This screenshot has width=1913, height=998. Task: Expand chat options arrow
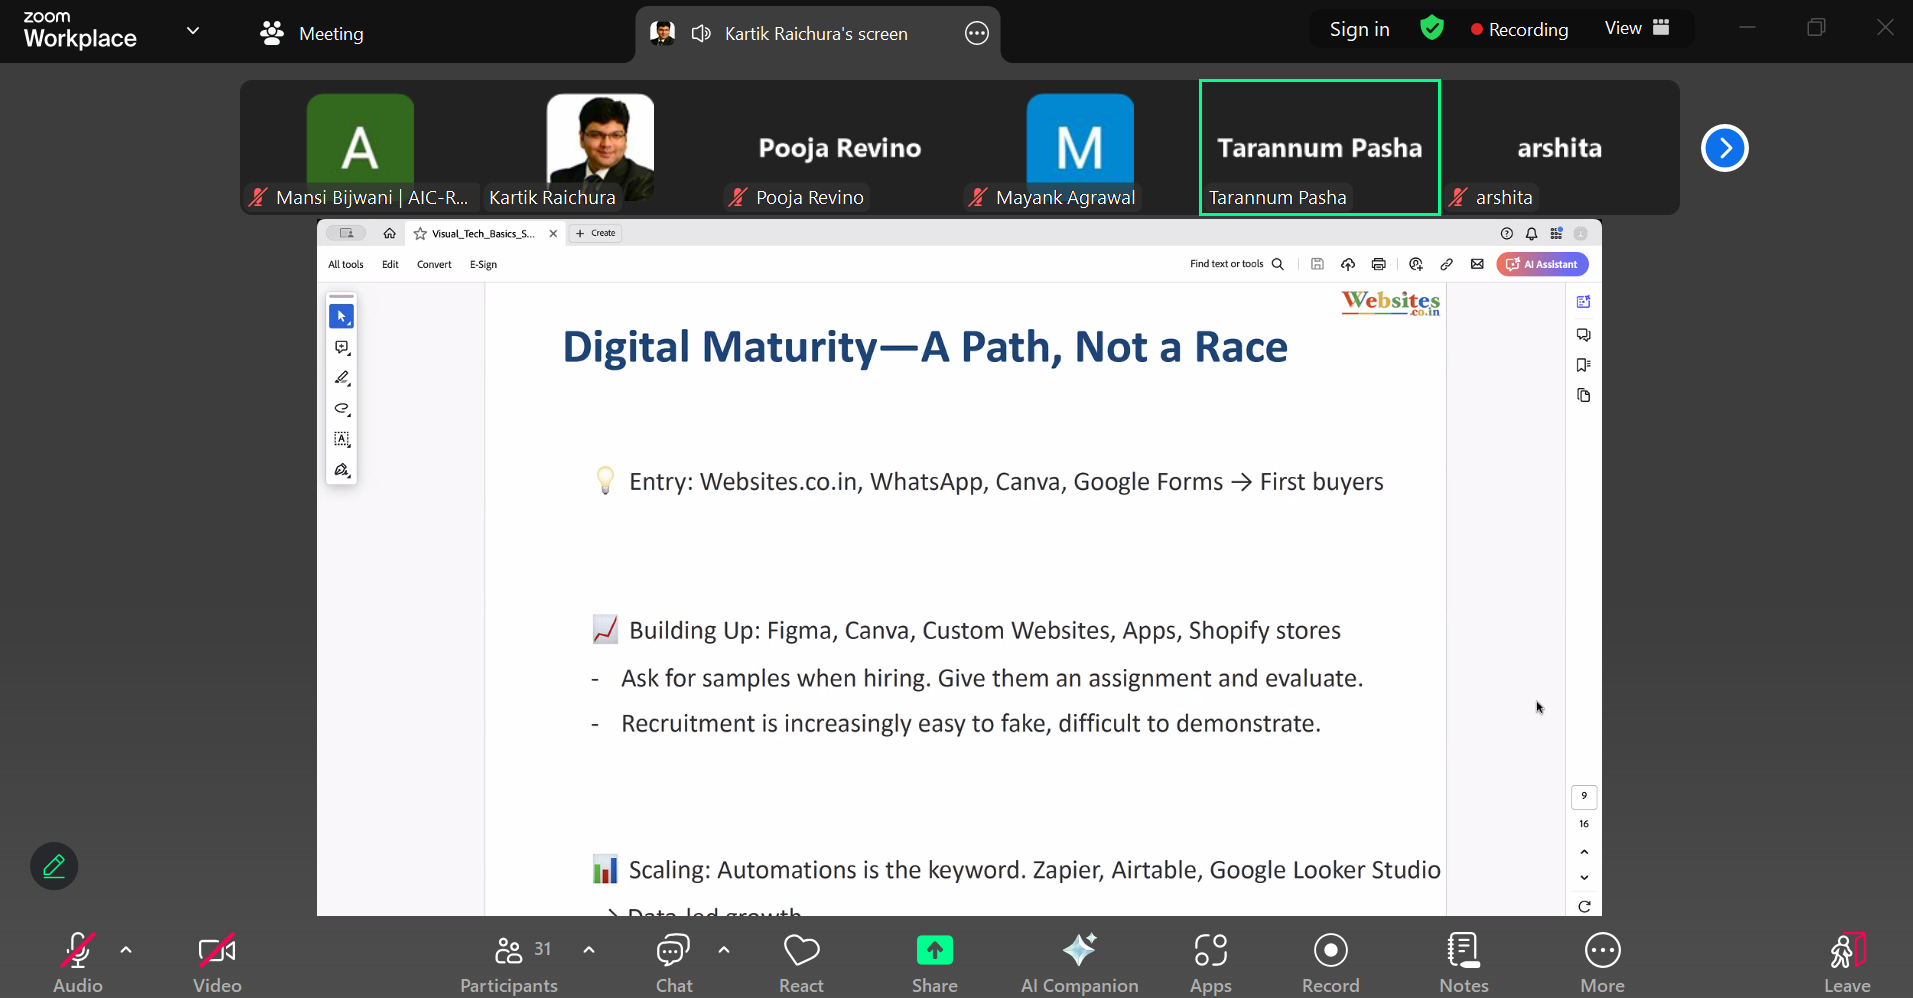pos(724,950)
